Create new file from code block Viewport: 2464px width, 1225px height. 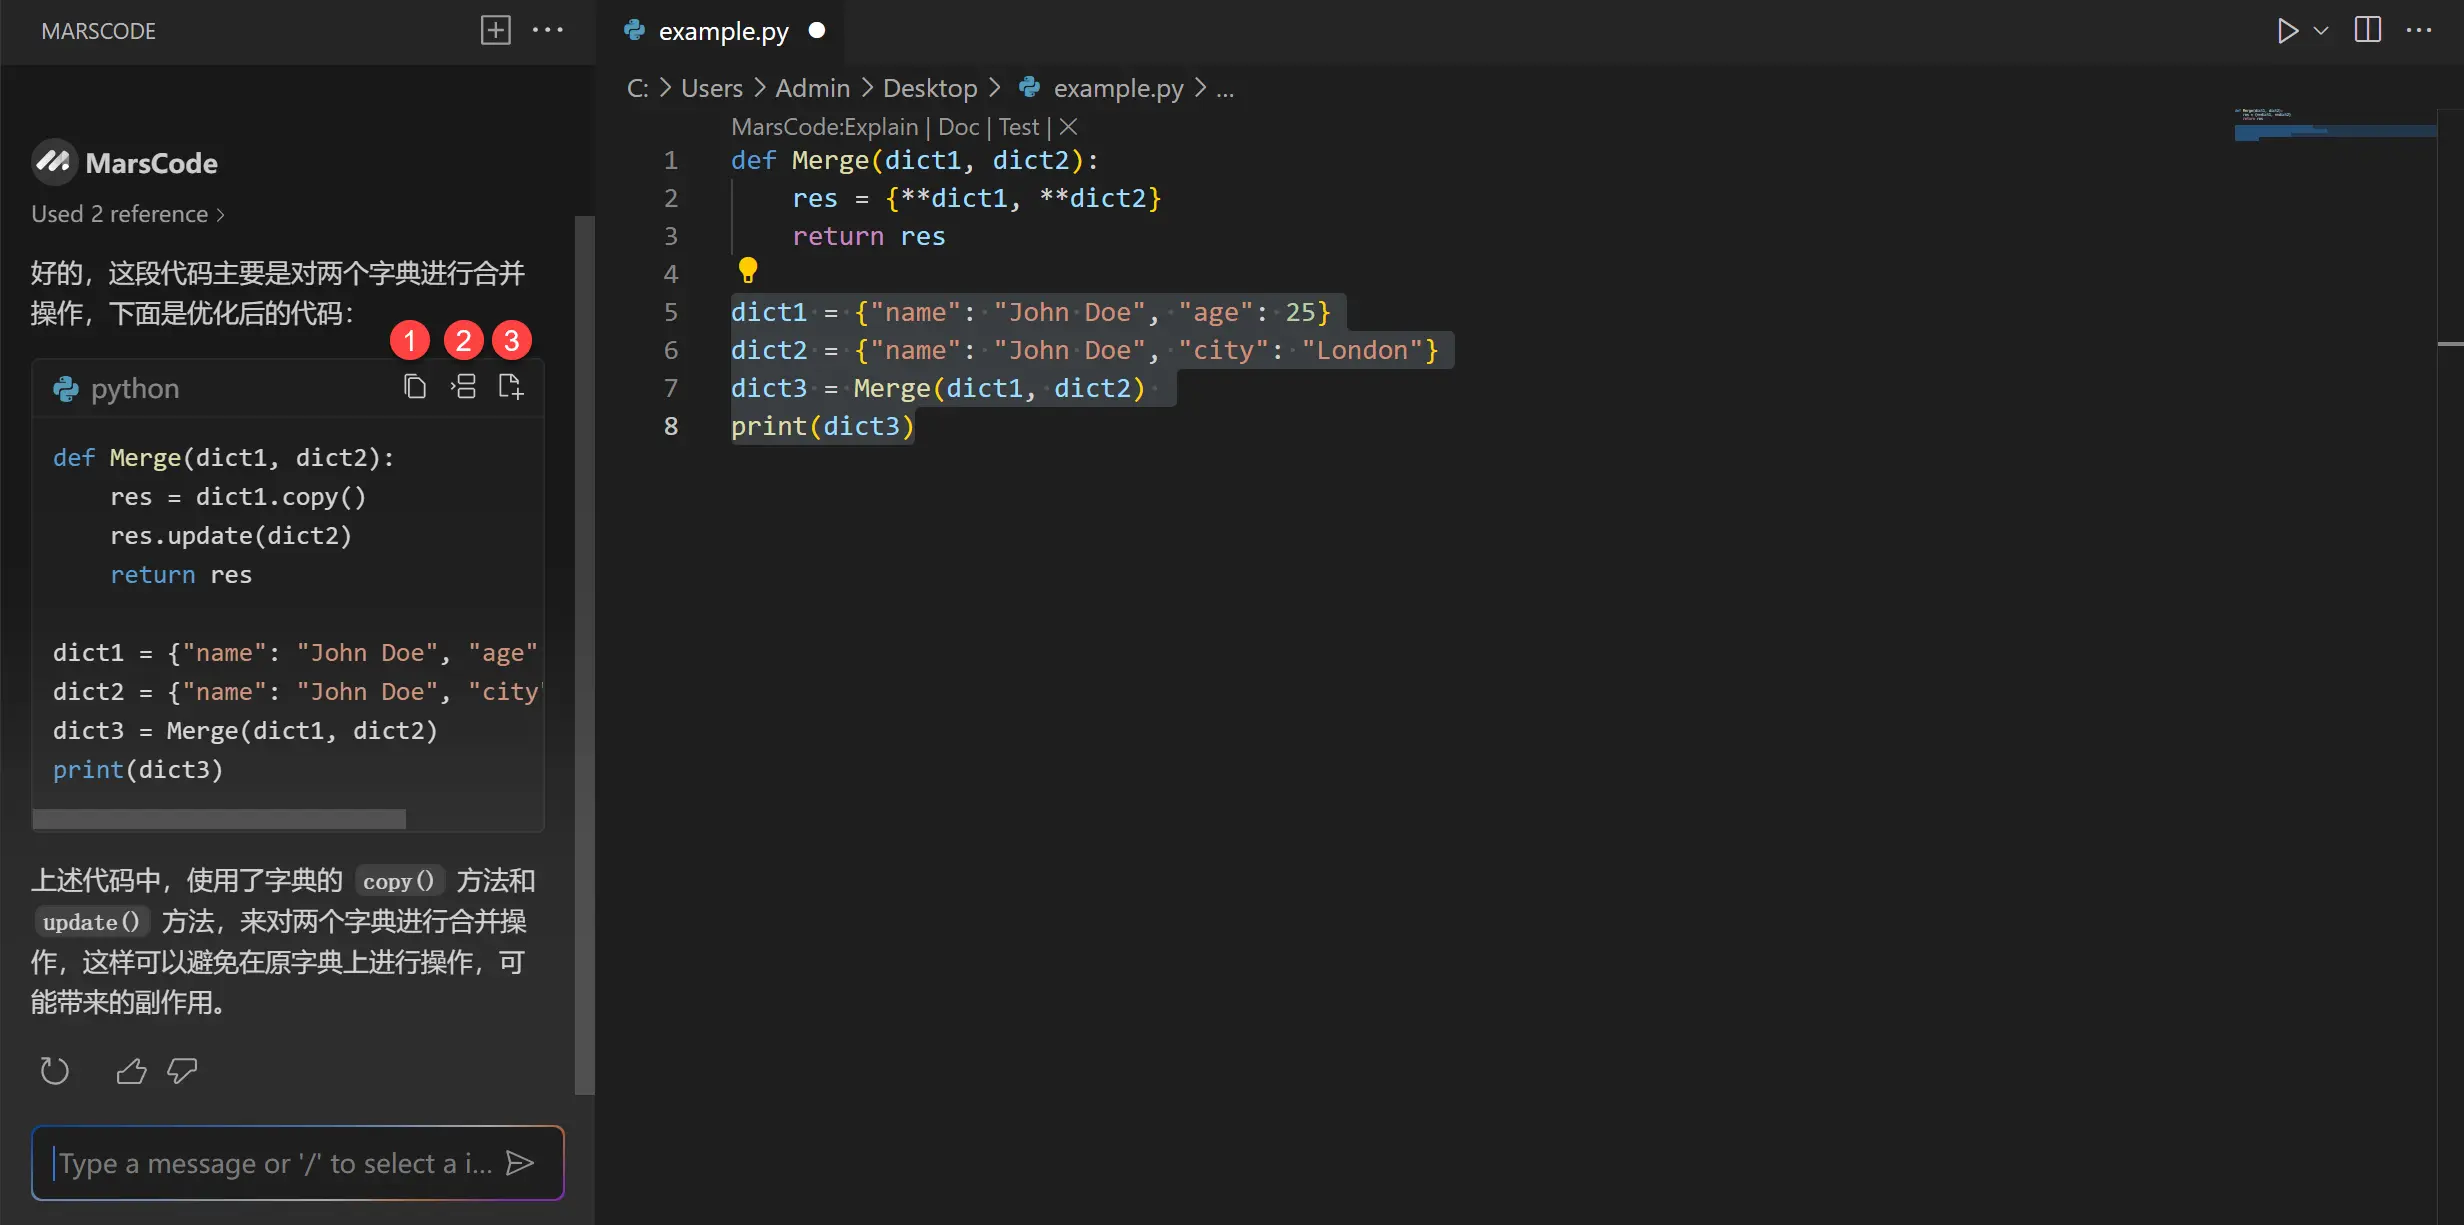tap(511, 387)
